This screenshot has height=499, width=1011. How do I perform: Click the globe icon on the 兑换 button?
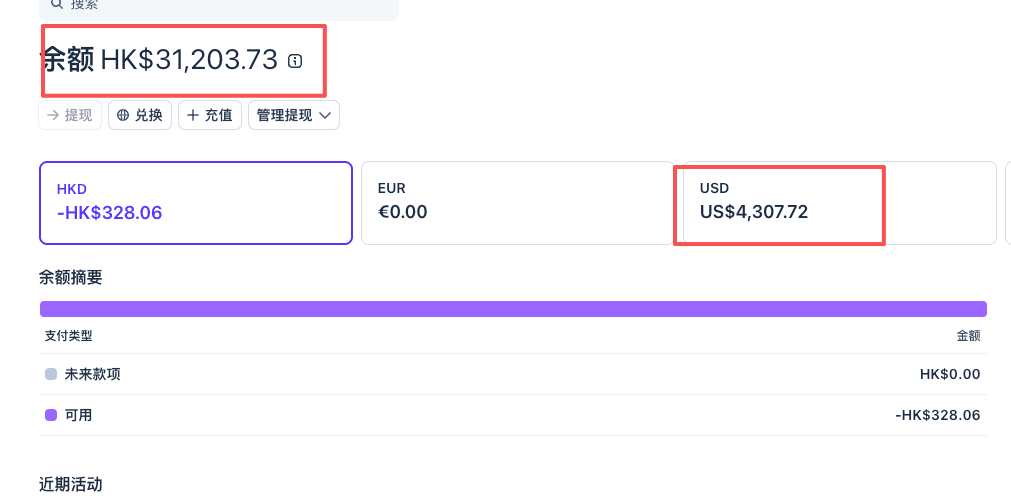pos(123,115)
